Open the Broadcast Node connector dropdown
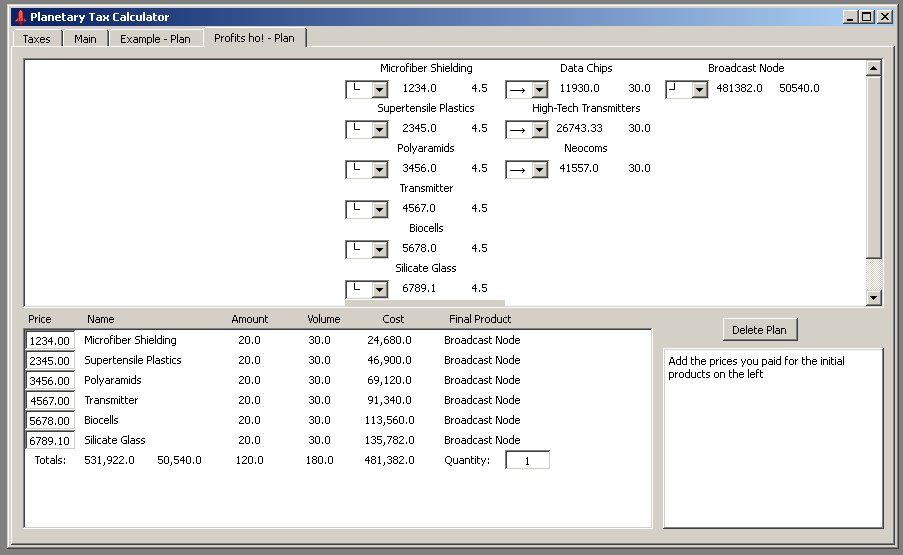Image resolution: width=903 pixels, height=555 pixels. [x=699, y=90]
